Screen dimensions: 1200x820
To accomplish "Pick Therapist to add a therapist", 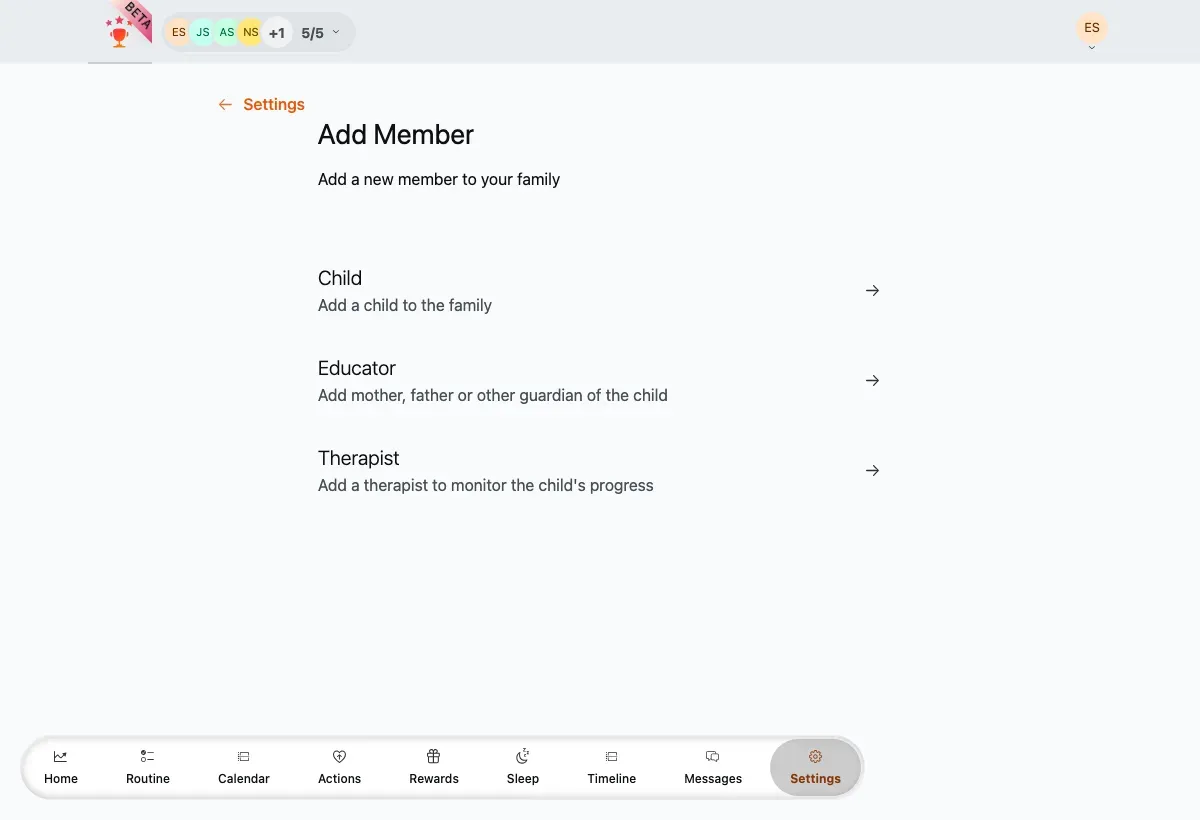I will [x=599, y=470].
